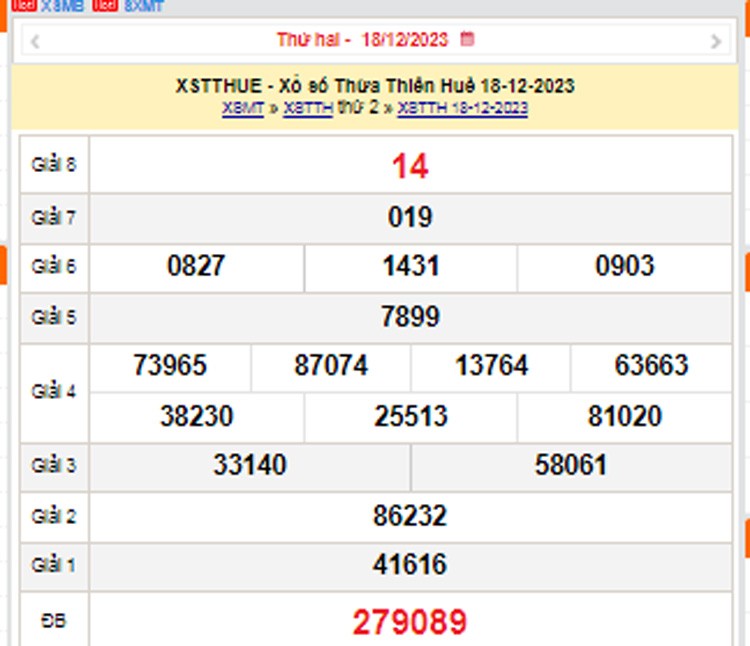Open the calendar date picker icon
Viewport: 750px width, 646px height.
[x=467, y=40]
